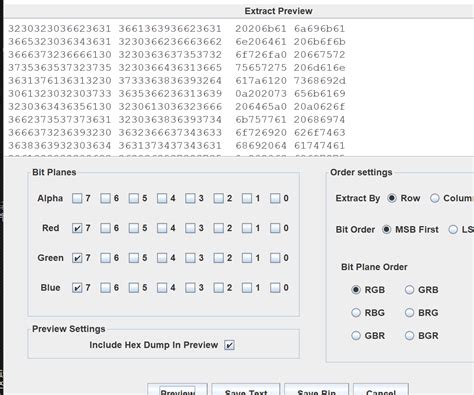Select Blue bit plane 0
Image resolution: width=474 pixels, height=395 pixels.
coord(275,288)
